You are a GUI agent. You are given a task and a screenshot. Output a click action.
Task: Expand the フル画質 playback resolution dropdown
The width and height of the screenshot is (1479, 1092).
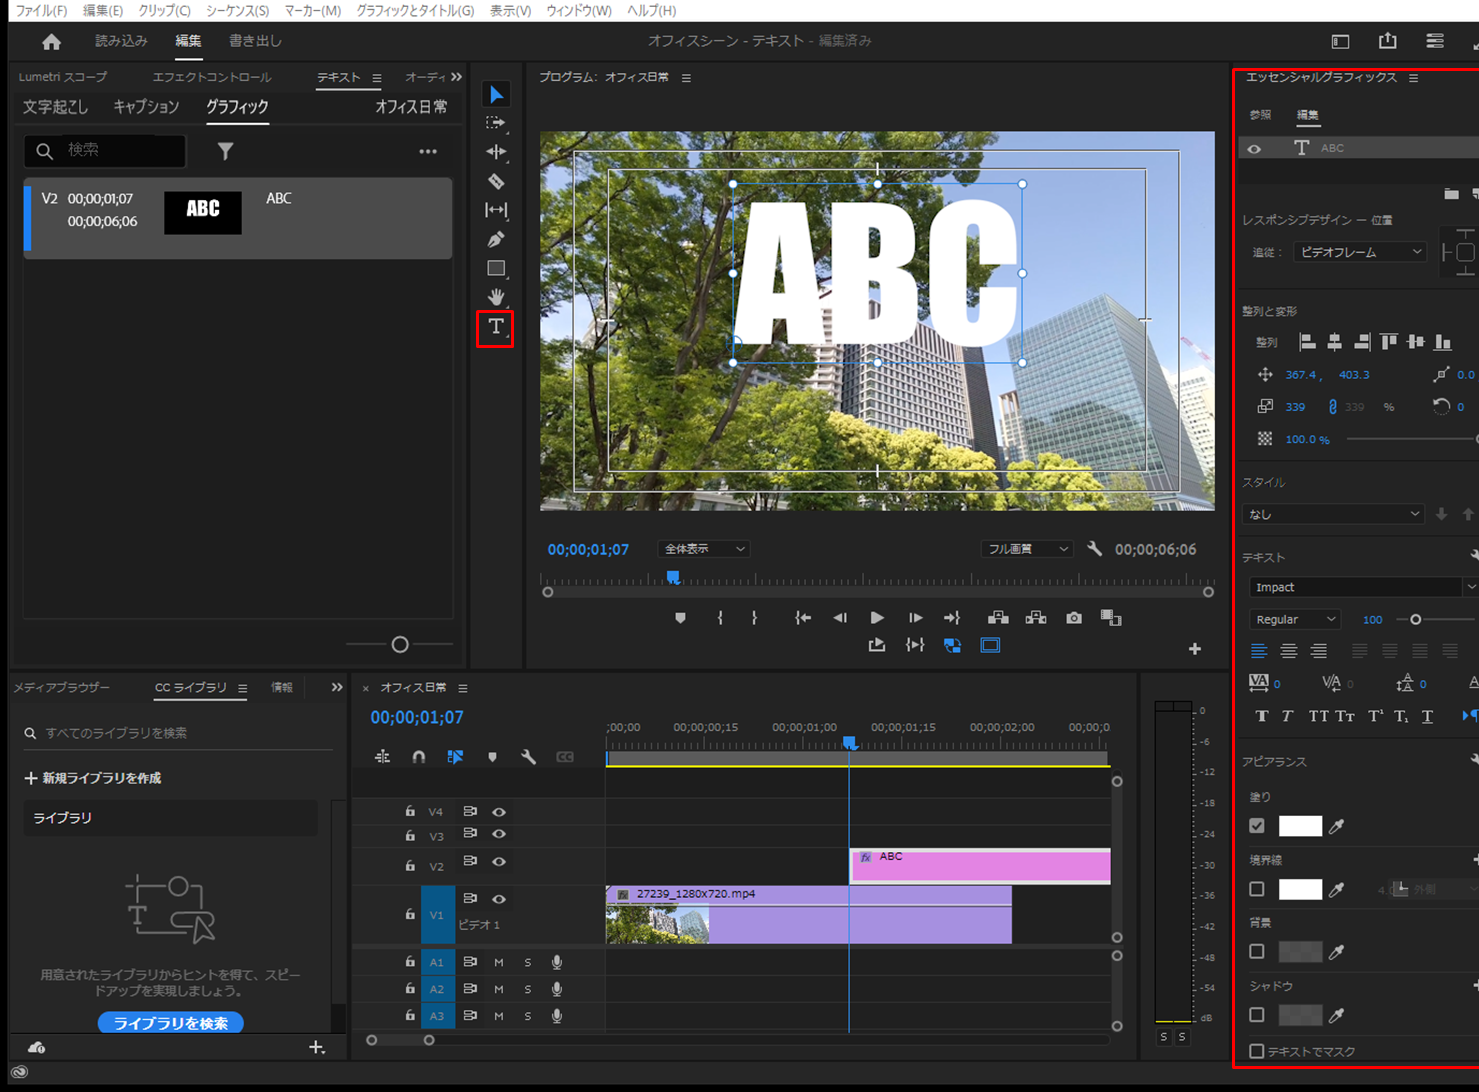[1027, 549]
